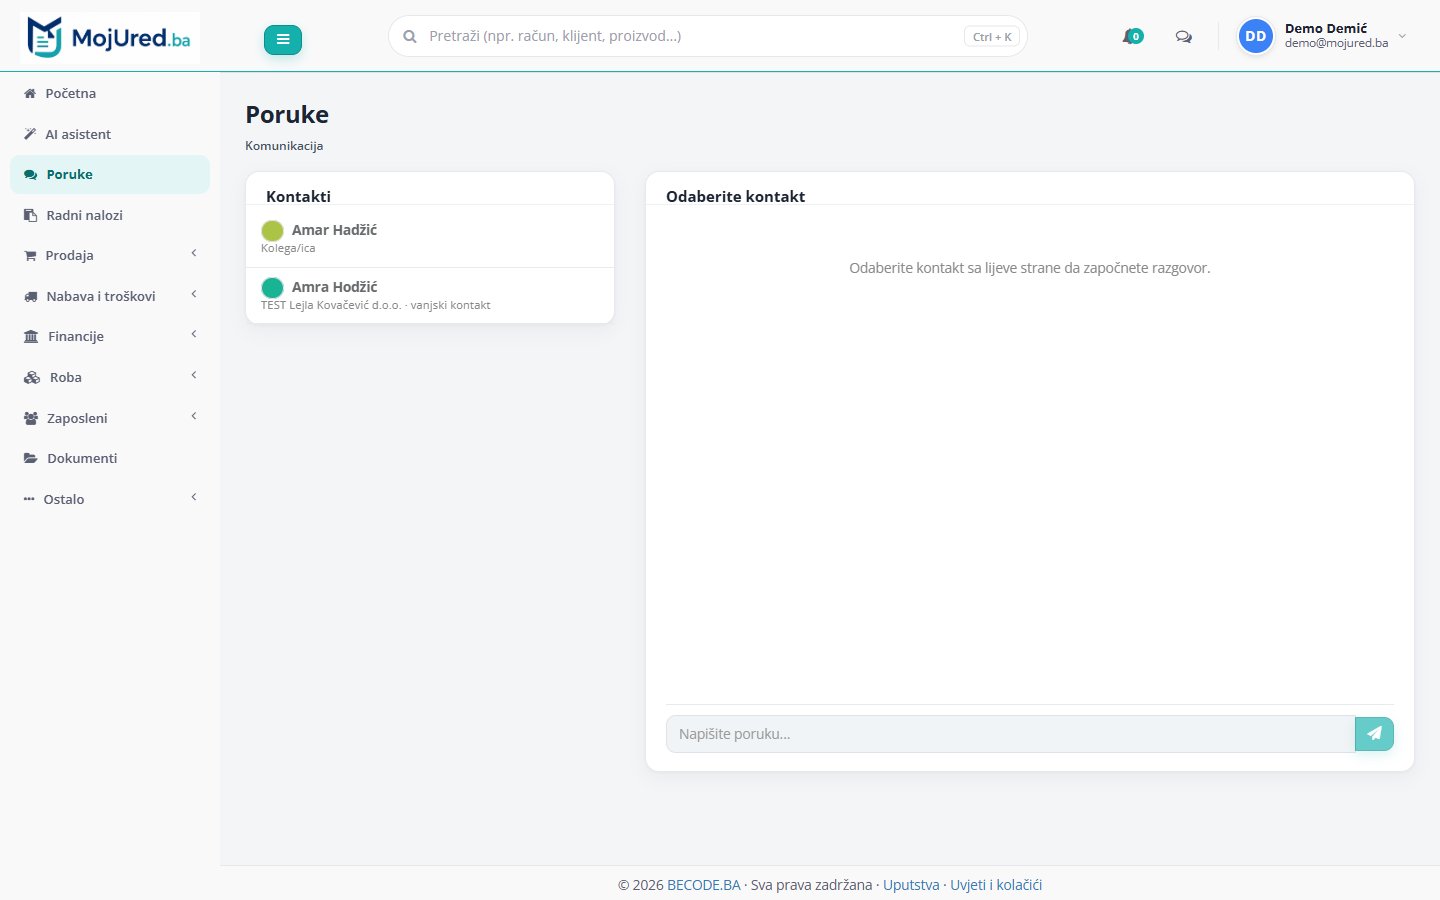Click the Napišite poruku message field
This screenshot has height=900, width=1440.
coord(1010,734)
